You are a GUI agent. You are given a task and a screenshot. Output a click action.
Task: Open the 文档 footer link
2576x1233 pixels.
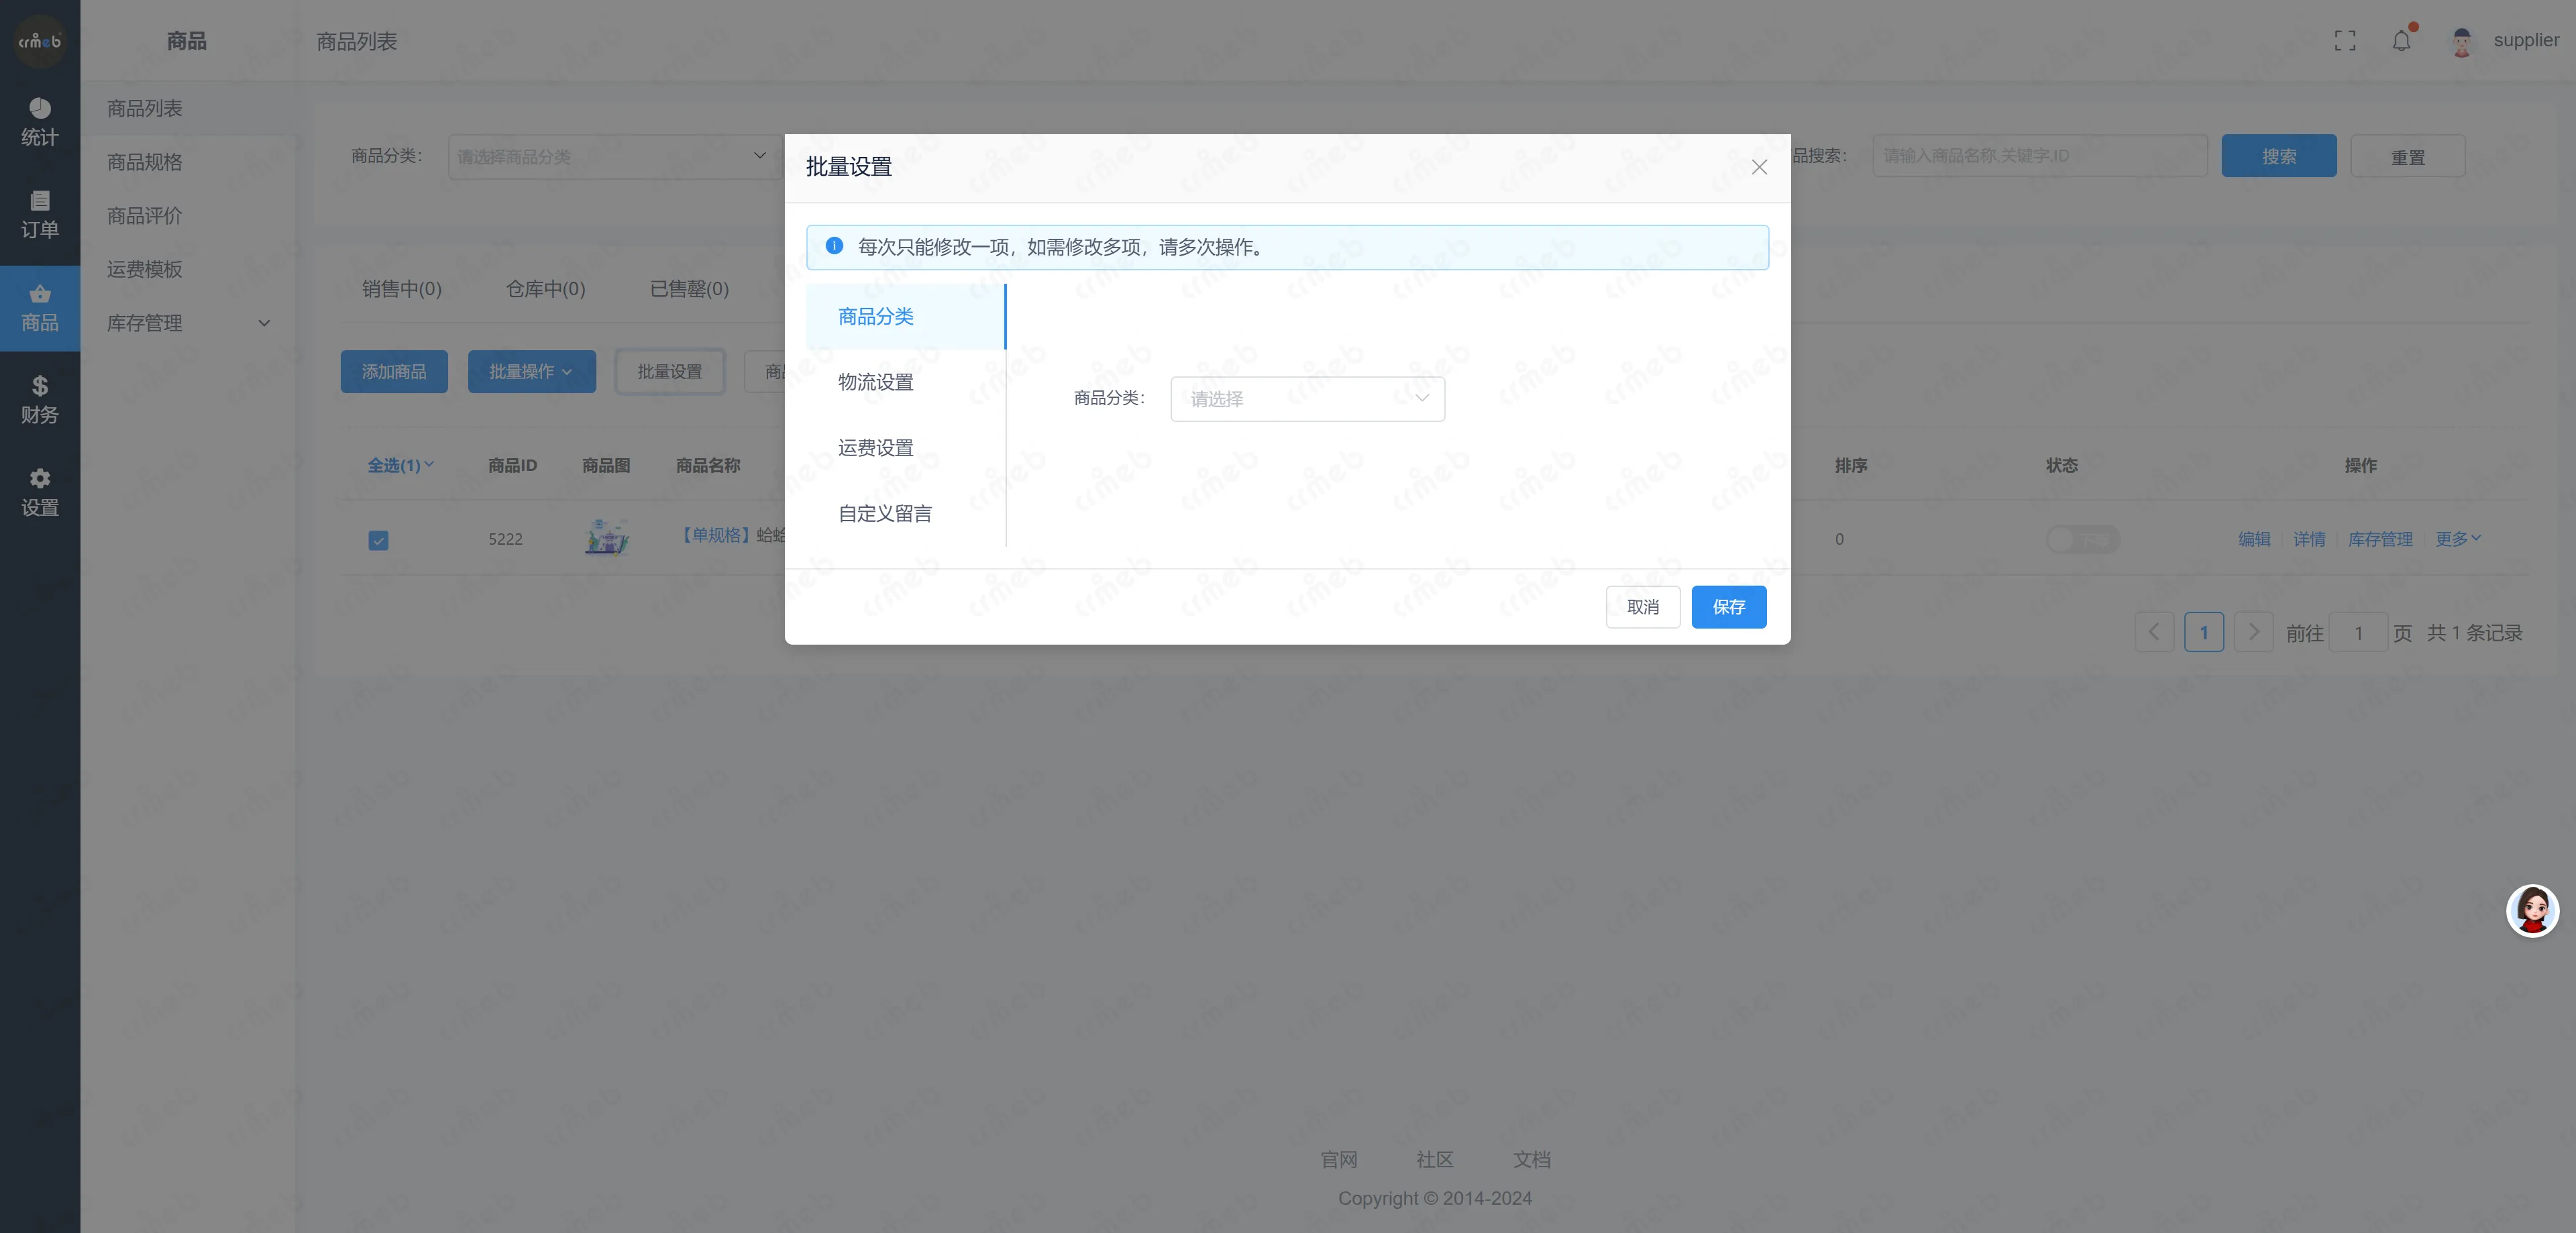[x=1531, y=1159]
